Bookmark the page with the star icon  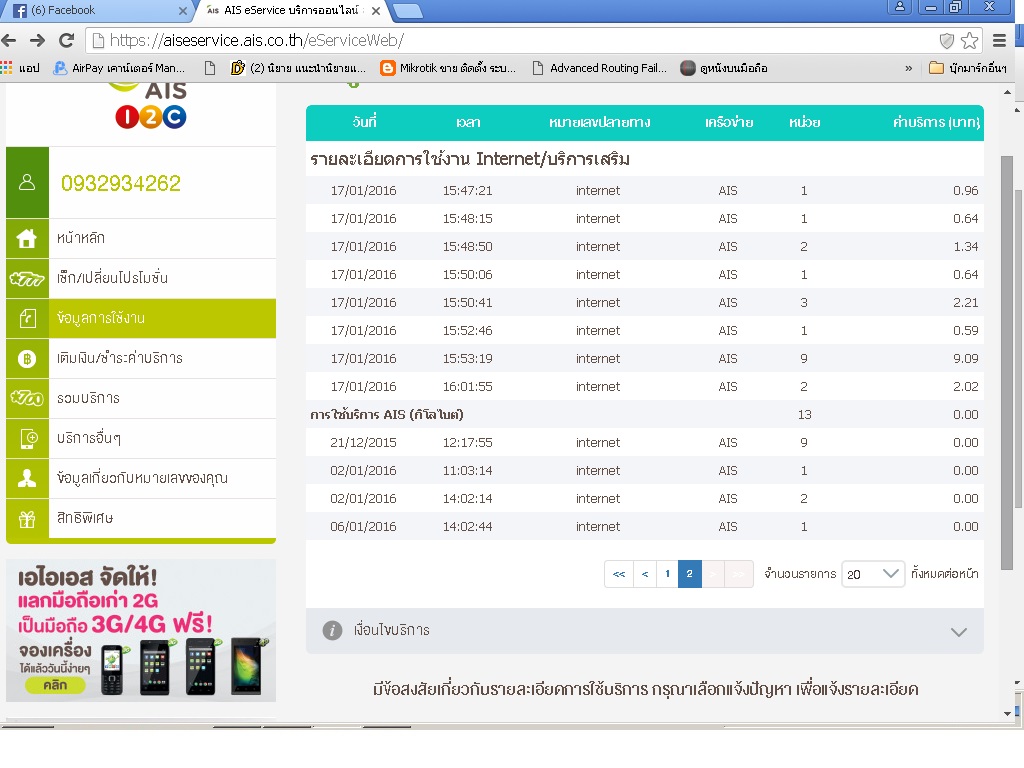(x=970, y=40)
